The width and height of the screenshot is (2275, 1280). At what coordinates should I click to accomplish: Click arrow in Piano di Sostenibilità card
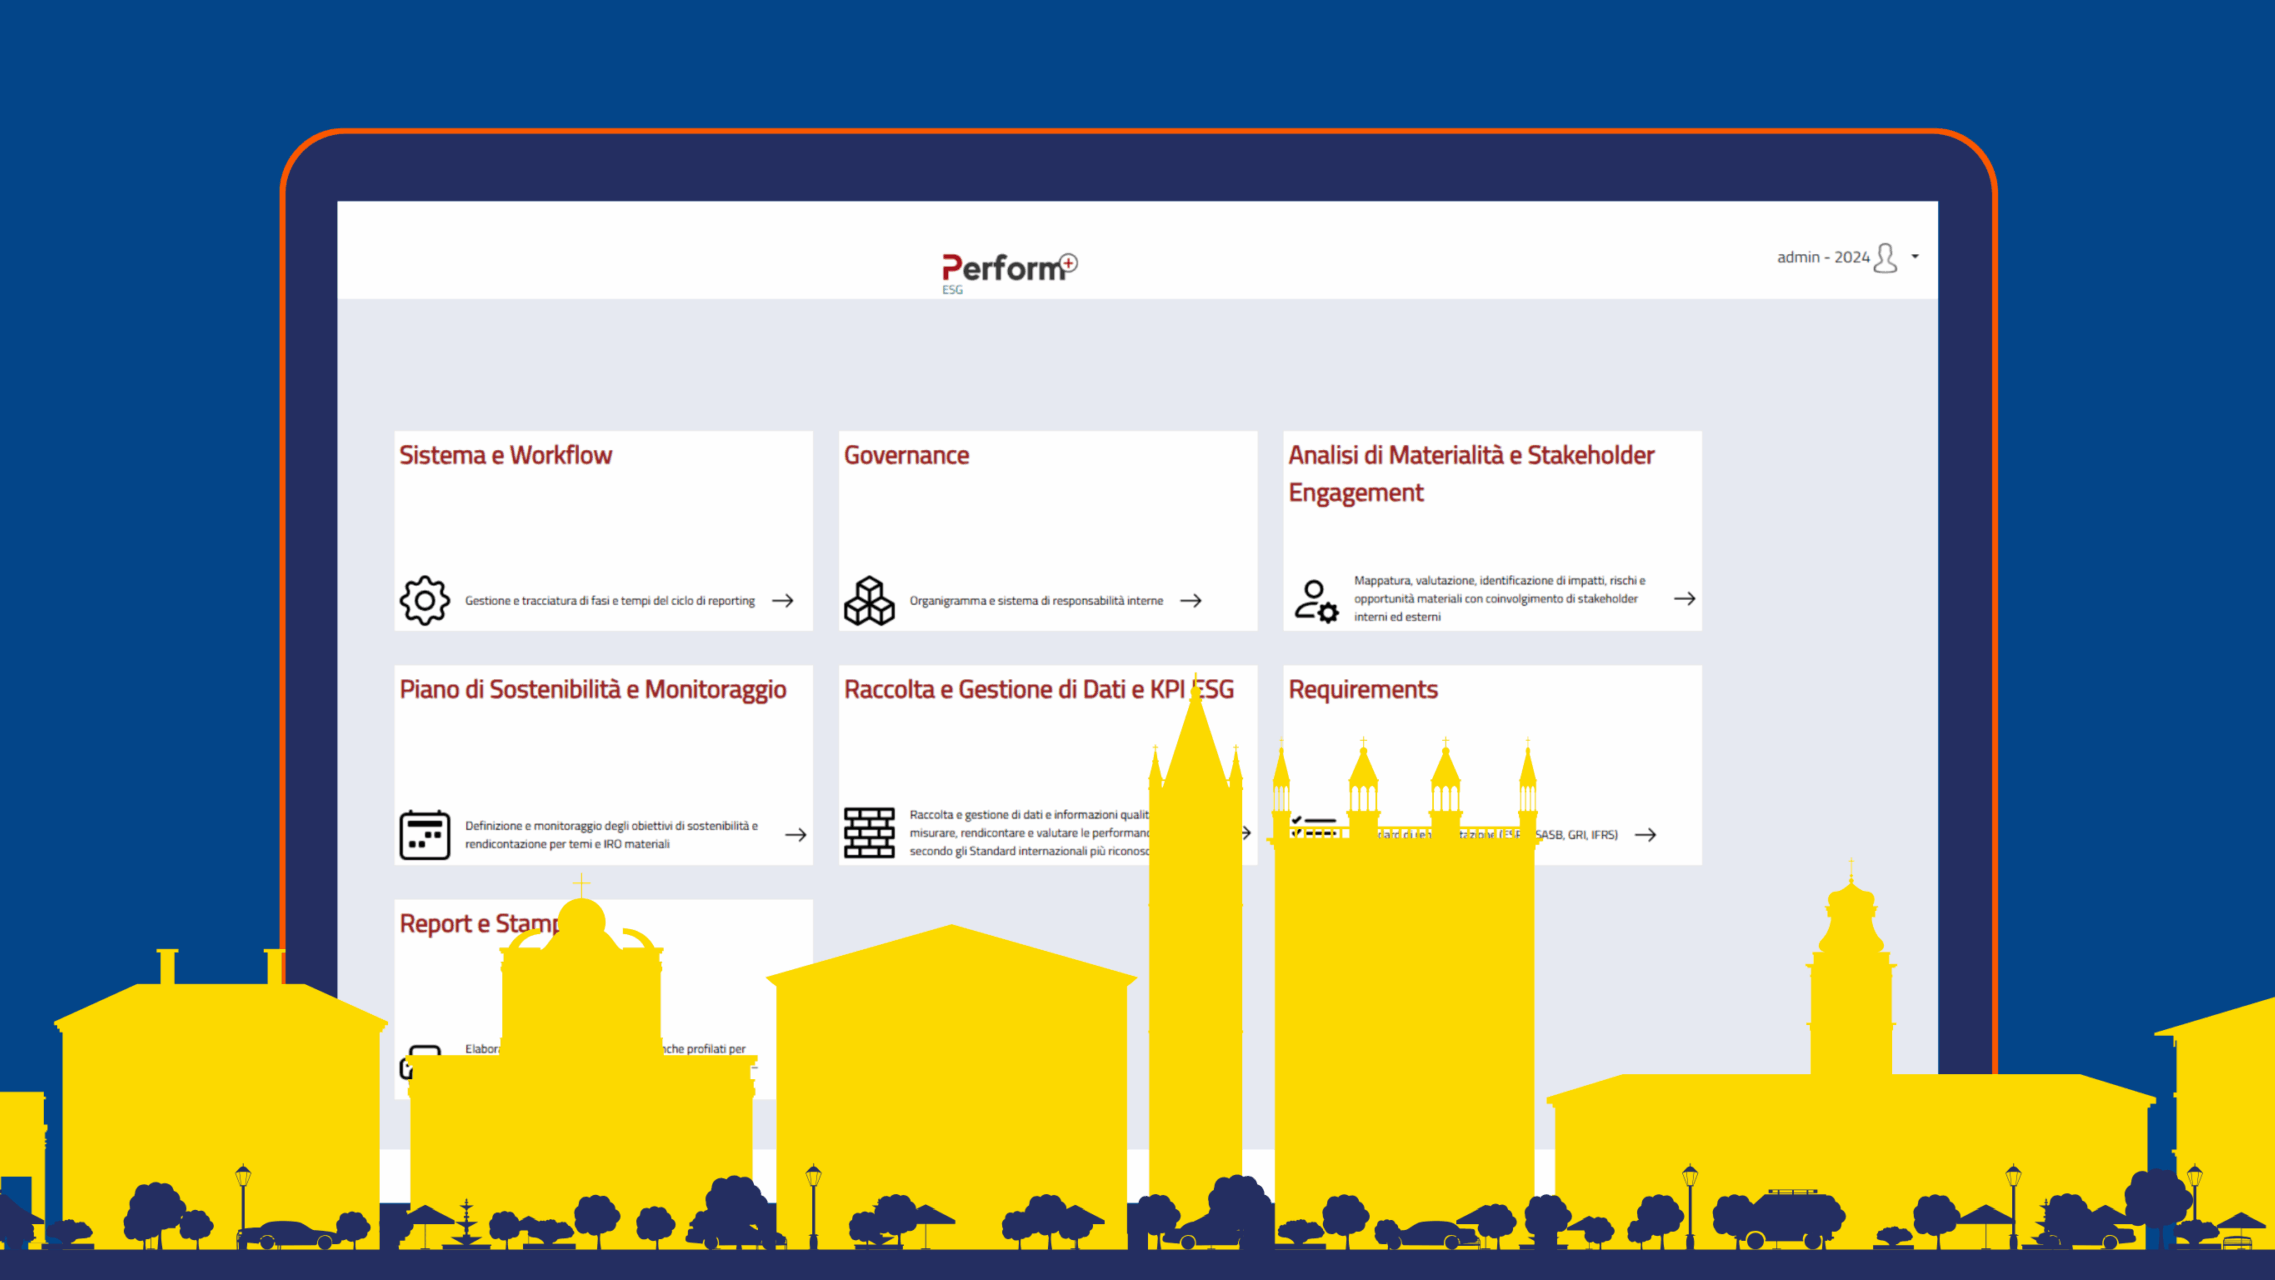[795, 834]
